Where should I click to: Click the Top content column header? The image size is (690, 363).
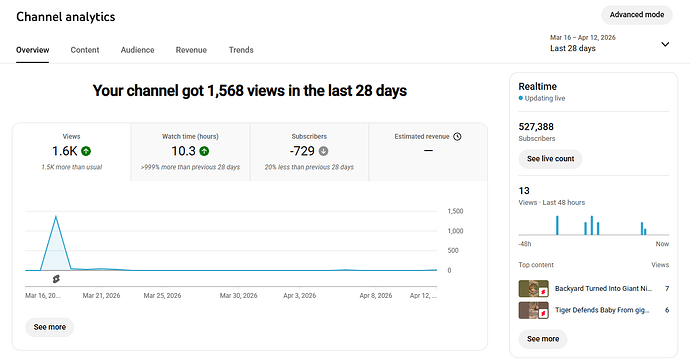(x=536, y=265)
